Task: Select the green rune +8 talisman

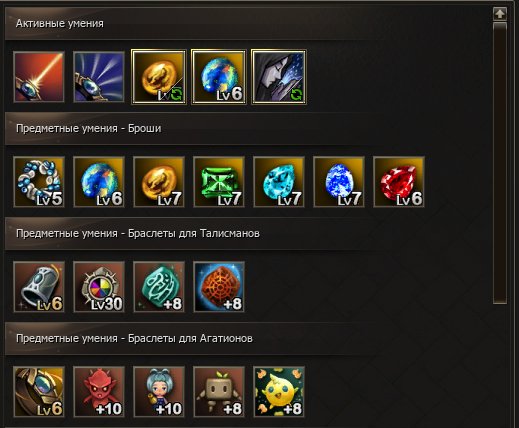Action: click(159, 287)
